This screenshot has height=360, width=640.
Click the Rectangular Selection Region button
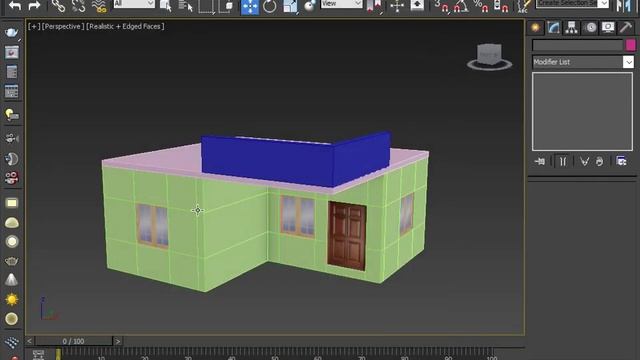click(x=206, y=6)
